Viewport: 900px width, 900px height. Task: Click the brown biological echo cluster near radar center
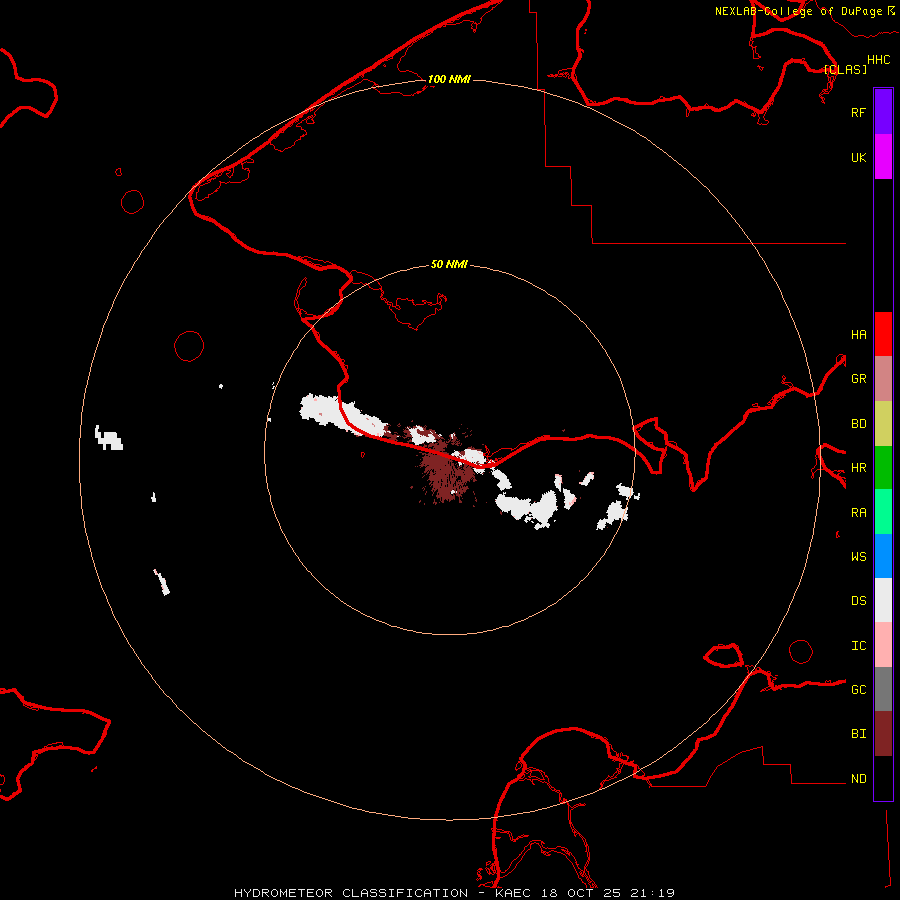[447, 472]
